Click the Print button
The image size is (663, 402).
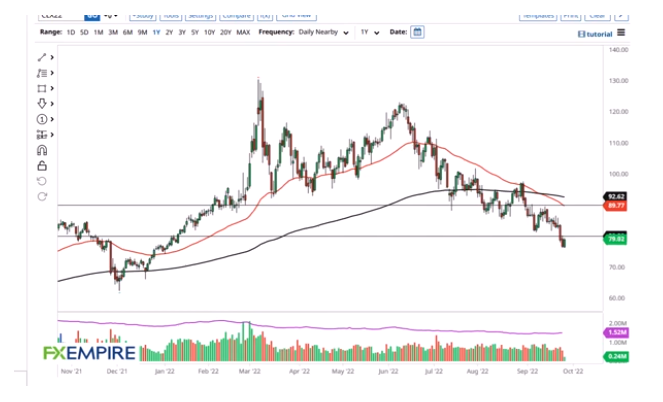point(571,16)
